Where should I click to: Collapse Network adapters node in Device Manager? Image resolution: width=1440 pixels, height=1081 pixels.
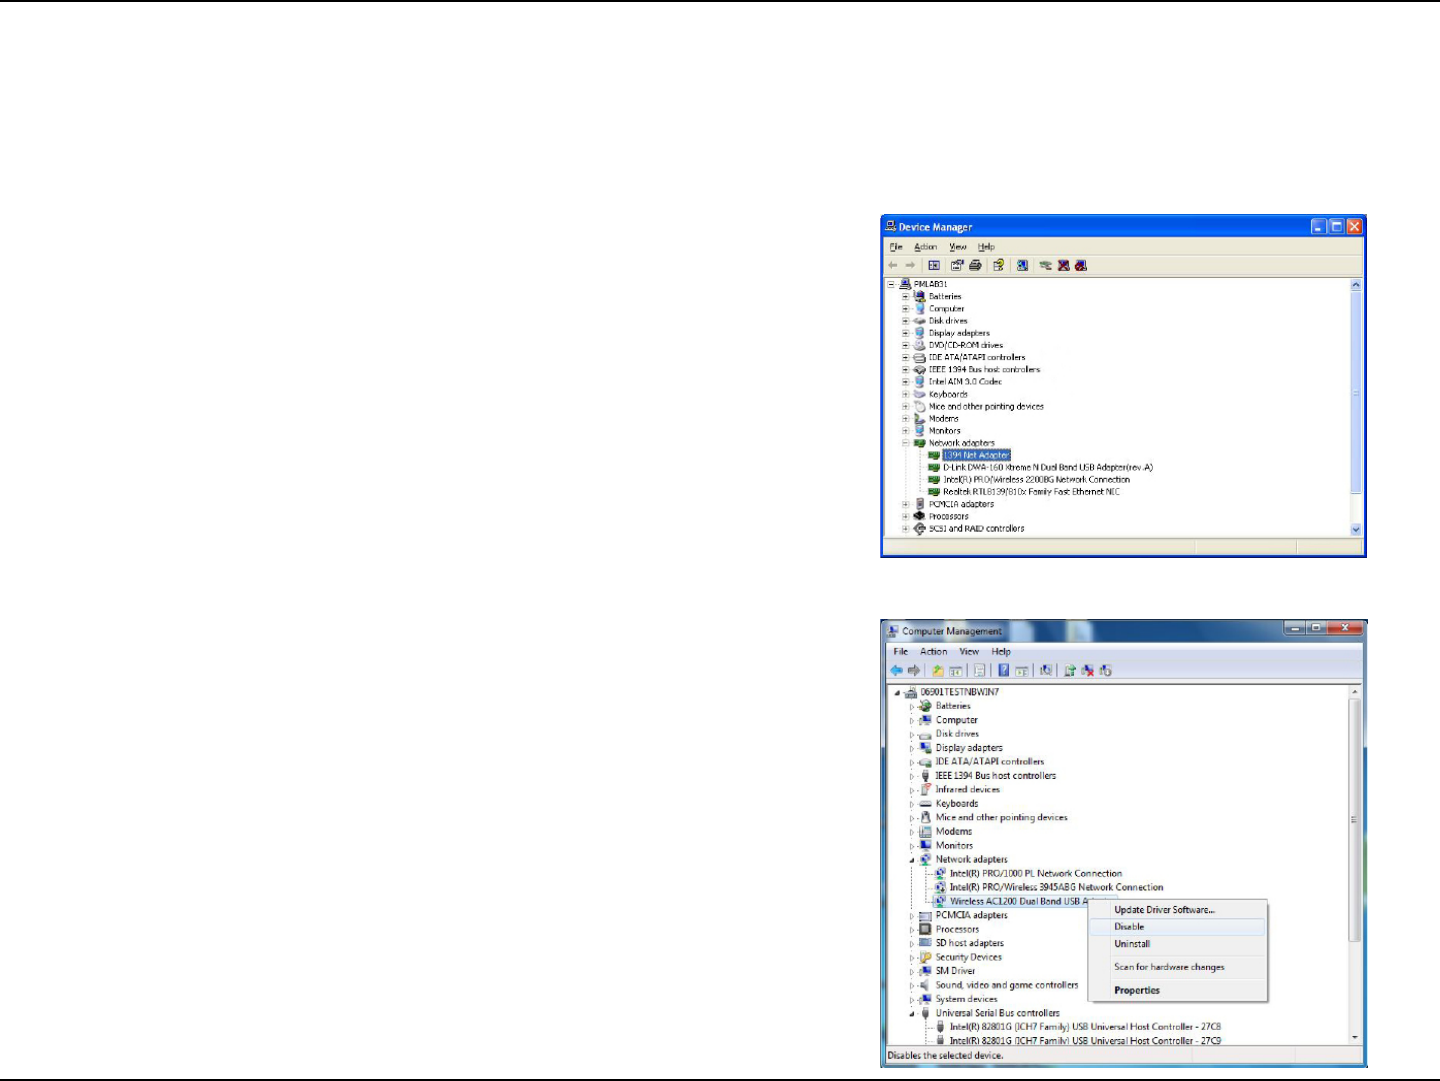(x=906, y=443)
